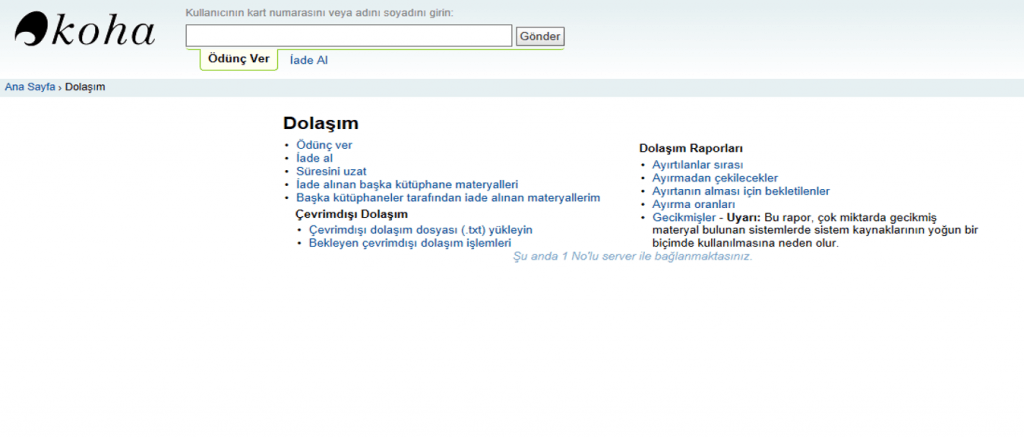Viewport: 1024px width, 438px height.
Task: Open the Gecikmişler report link
Action: pyautogui.click(x=684, y=217)
